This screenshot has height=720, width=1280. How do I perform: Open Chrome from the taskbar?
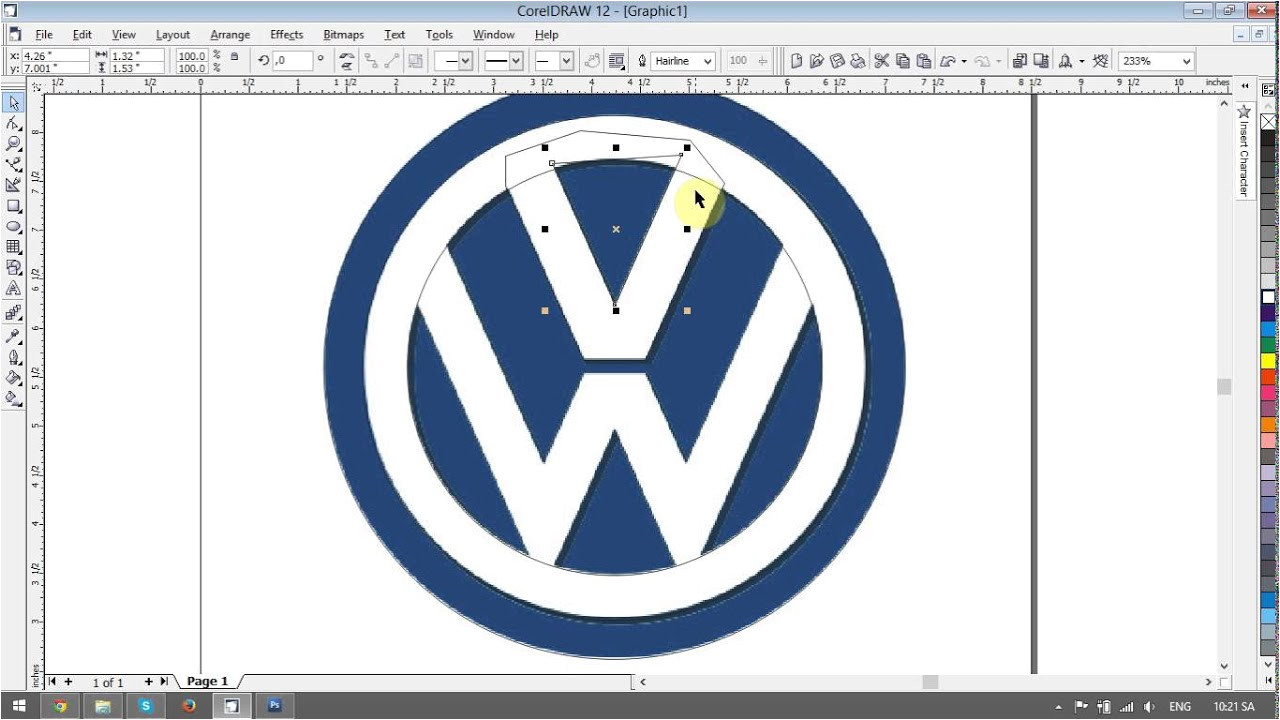[60, 705]
